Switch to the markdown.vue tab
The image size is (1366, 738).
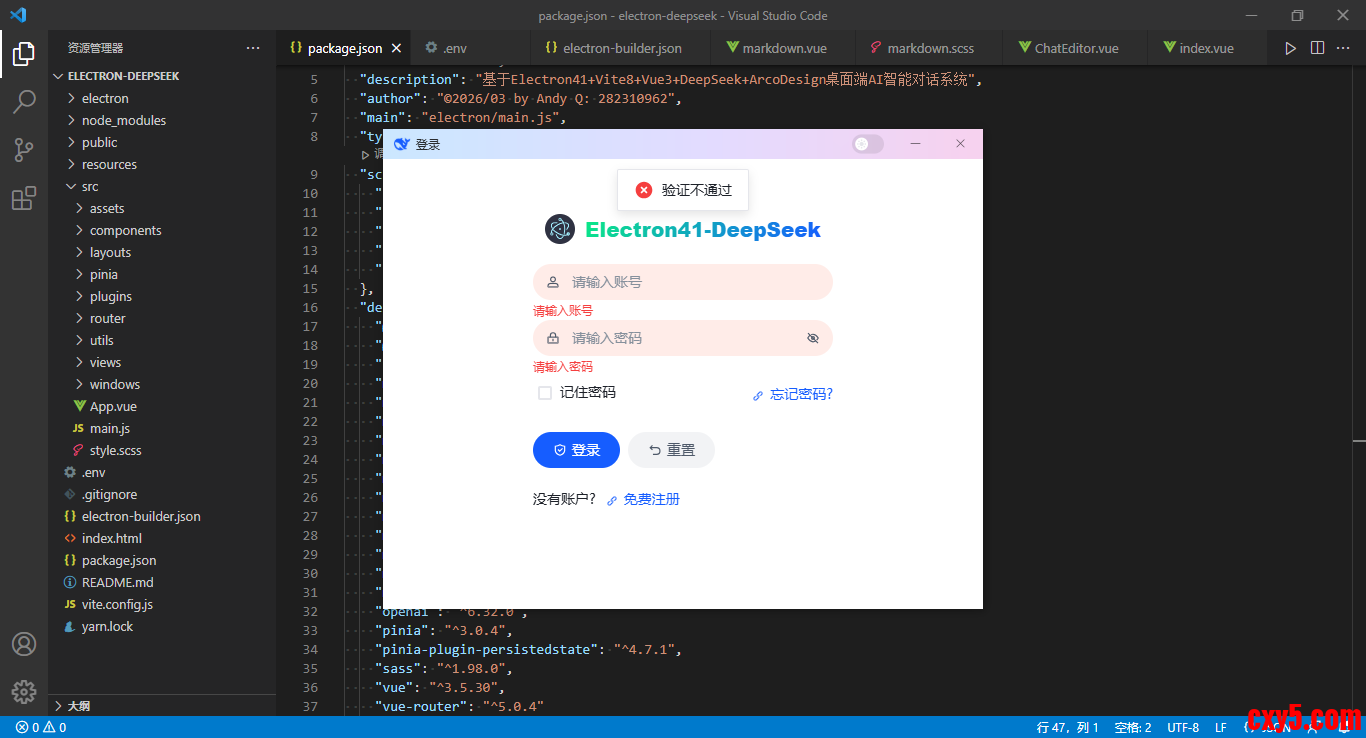click(x=783, y=48)
